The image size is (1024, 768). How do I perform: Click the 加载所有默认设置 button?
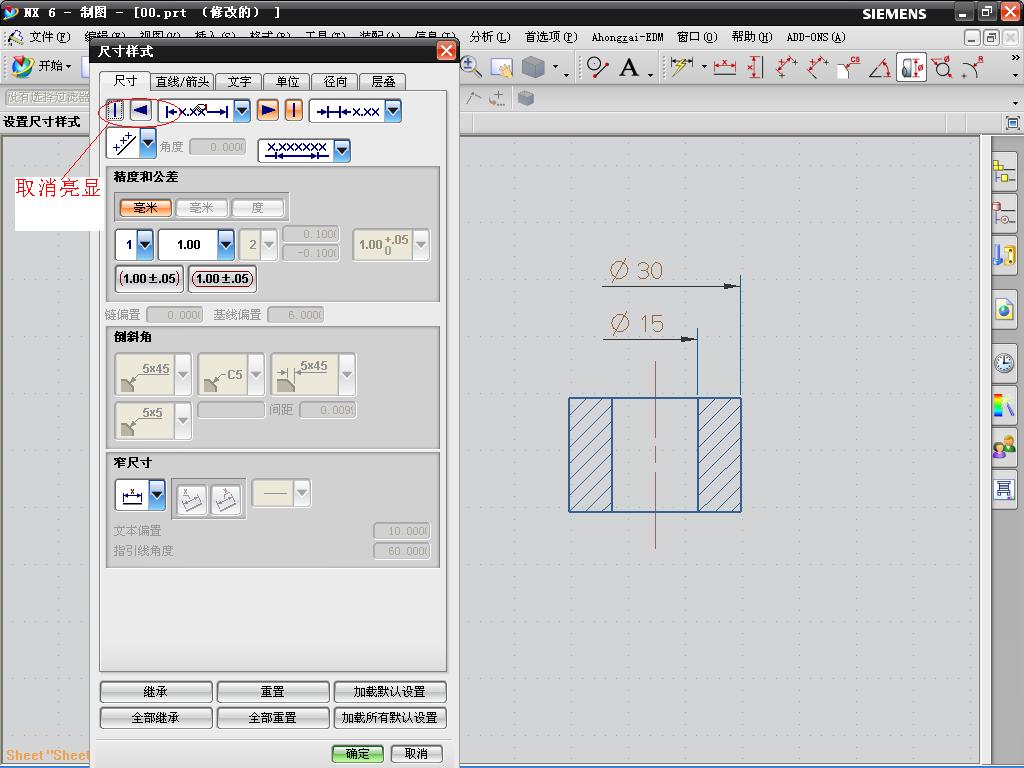[389, 718]
